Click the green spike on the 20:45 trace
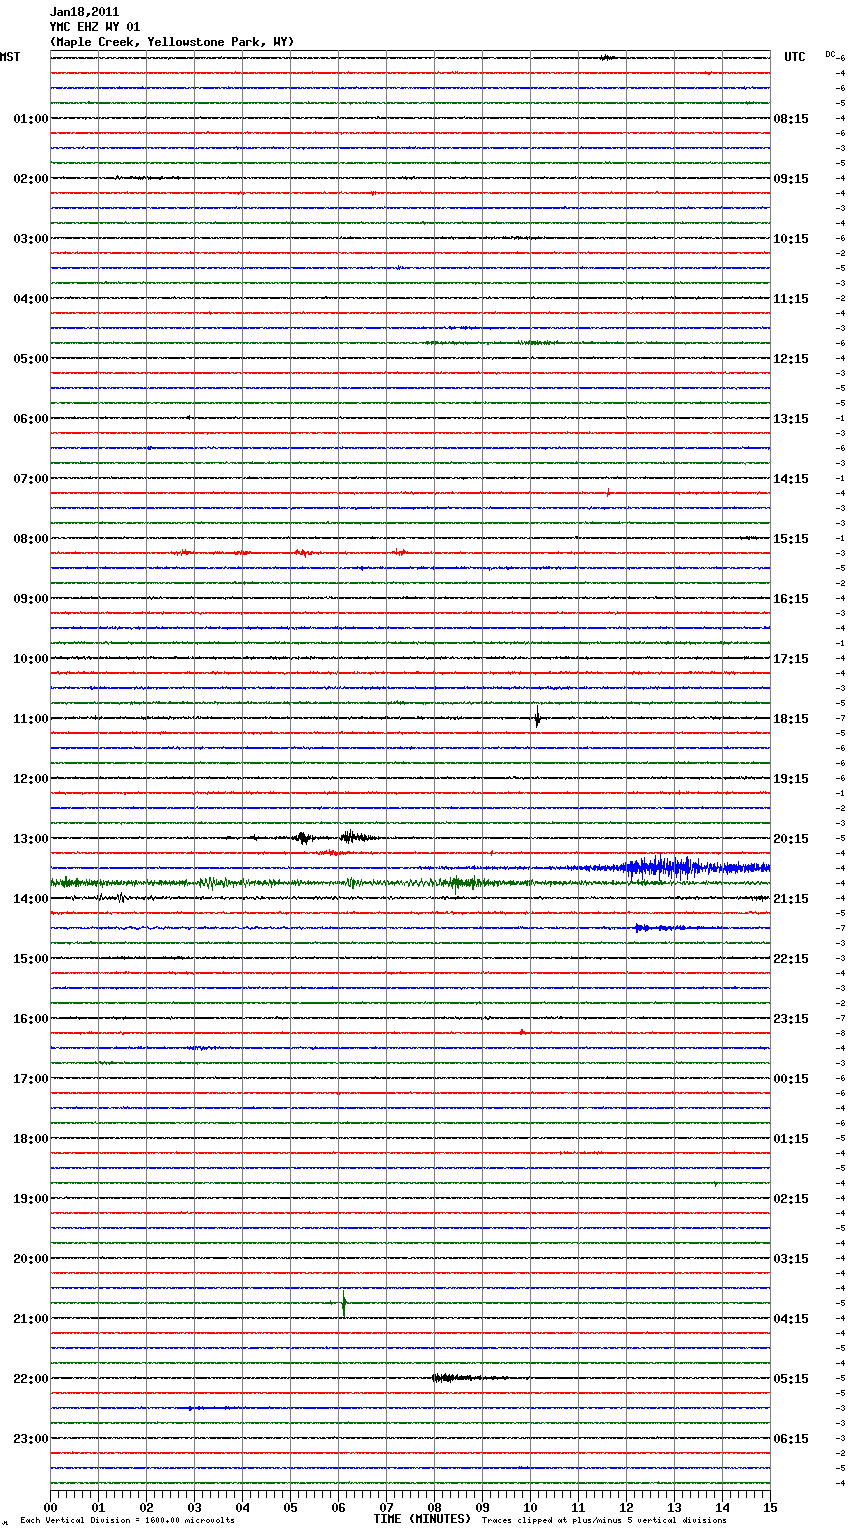This screenshot has height=1534, width=850. coord(343,1304)
